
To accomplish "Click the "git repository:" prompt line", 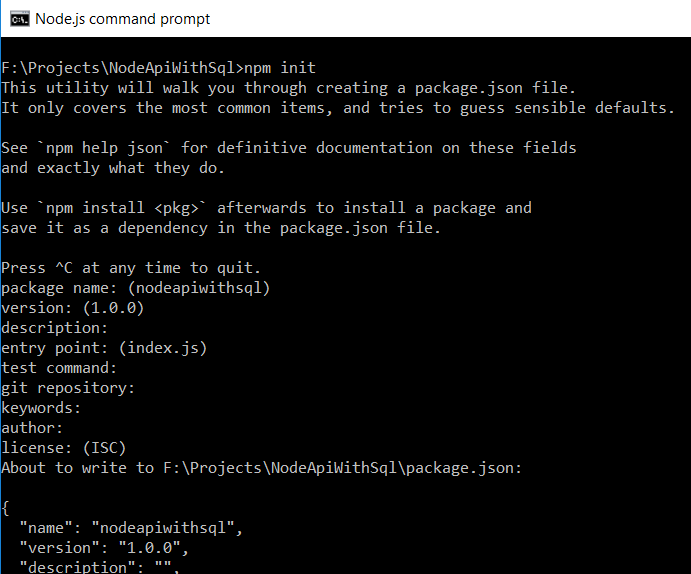I will (x=68, y=388).
